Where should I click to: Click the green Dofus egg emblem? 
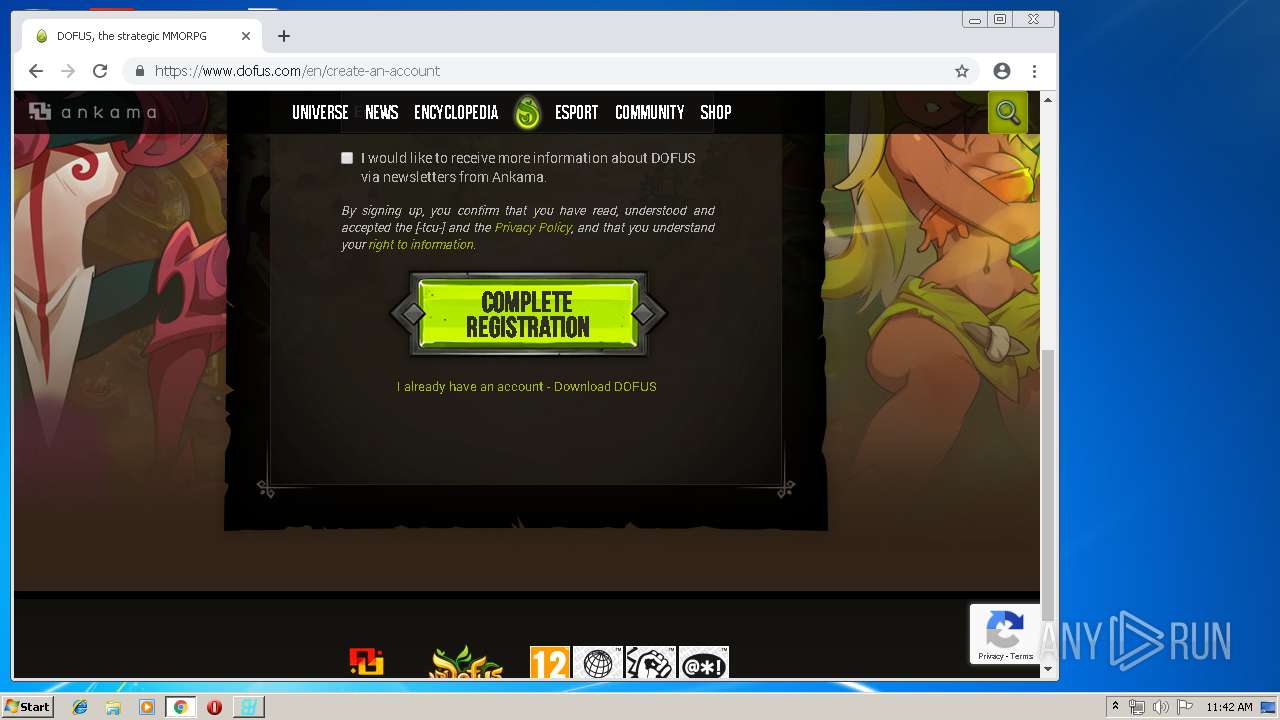coord(527,113)
